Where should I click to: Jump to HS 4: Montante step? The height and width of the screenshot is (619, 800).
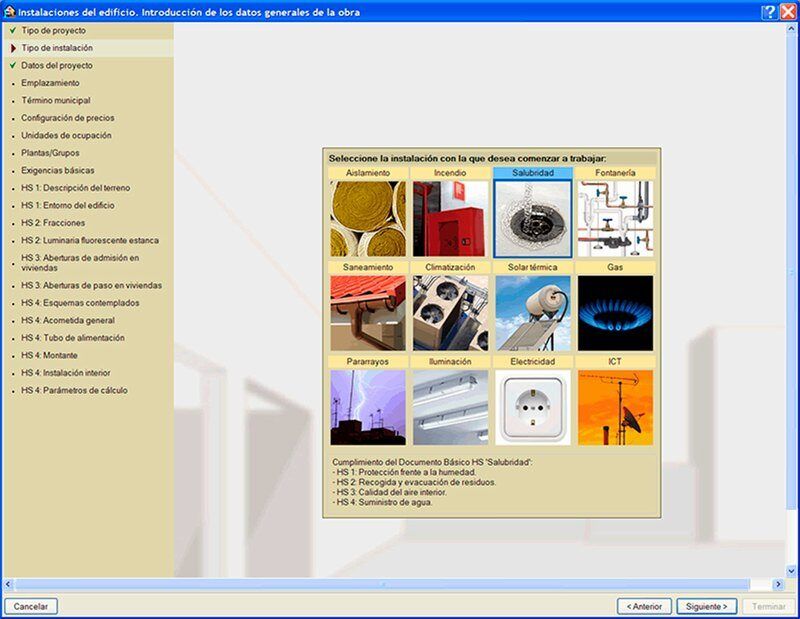coord(49,355)
